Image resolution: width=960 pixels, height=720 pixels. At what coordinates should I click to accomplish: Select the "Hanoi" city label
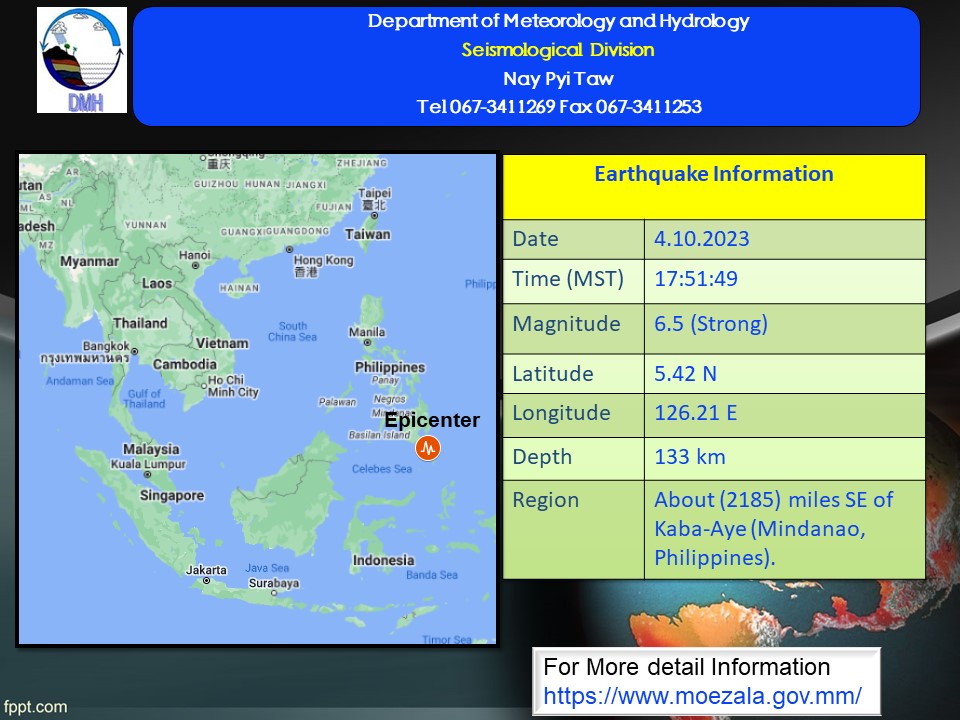pos(195,255)
